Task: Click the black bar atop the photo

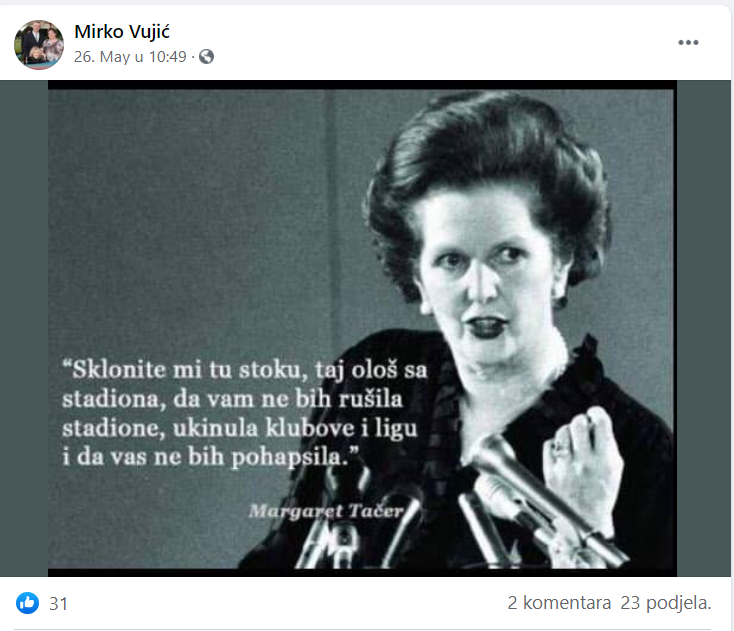Action: 362,85
